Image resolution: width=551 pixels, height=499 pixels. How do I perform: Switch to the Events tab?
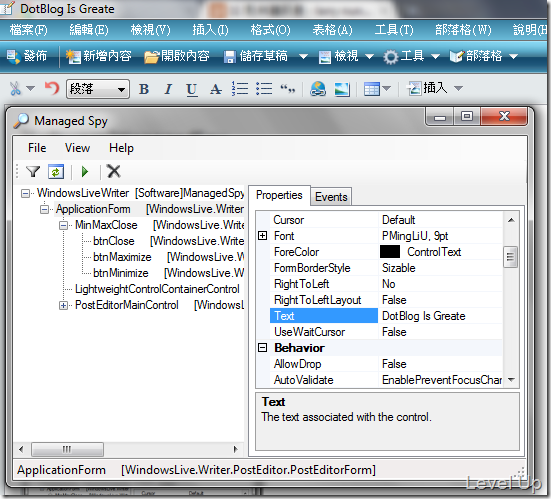pyautogui.click(x=331, y=197)
